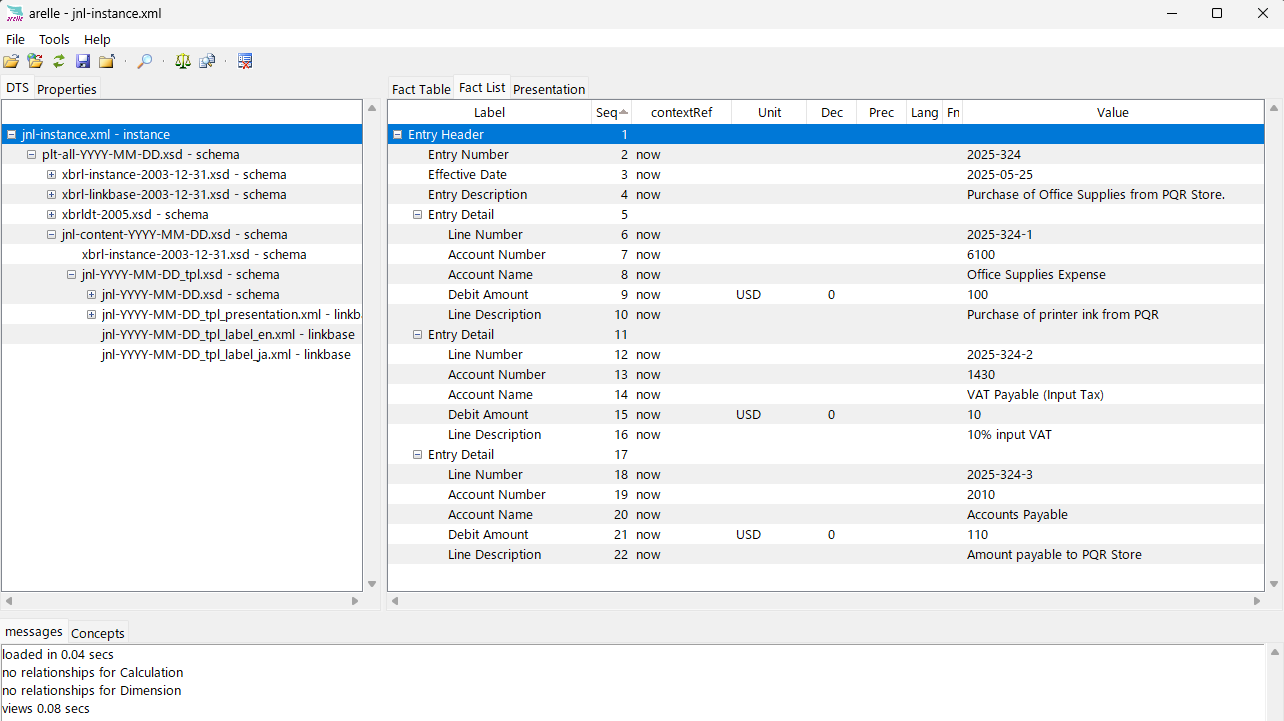The width and height of the screenshot is (1284, 721).
Task: Collapse the Entry Header row
Action: (x=397, y=134)
